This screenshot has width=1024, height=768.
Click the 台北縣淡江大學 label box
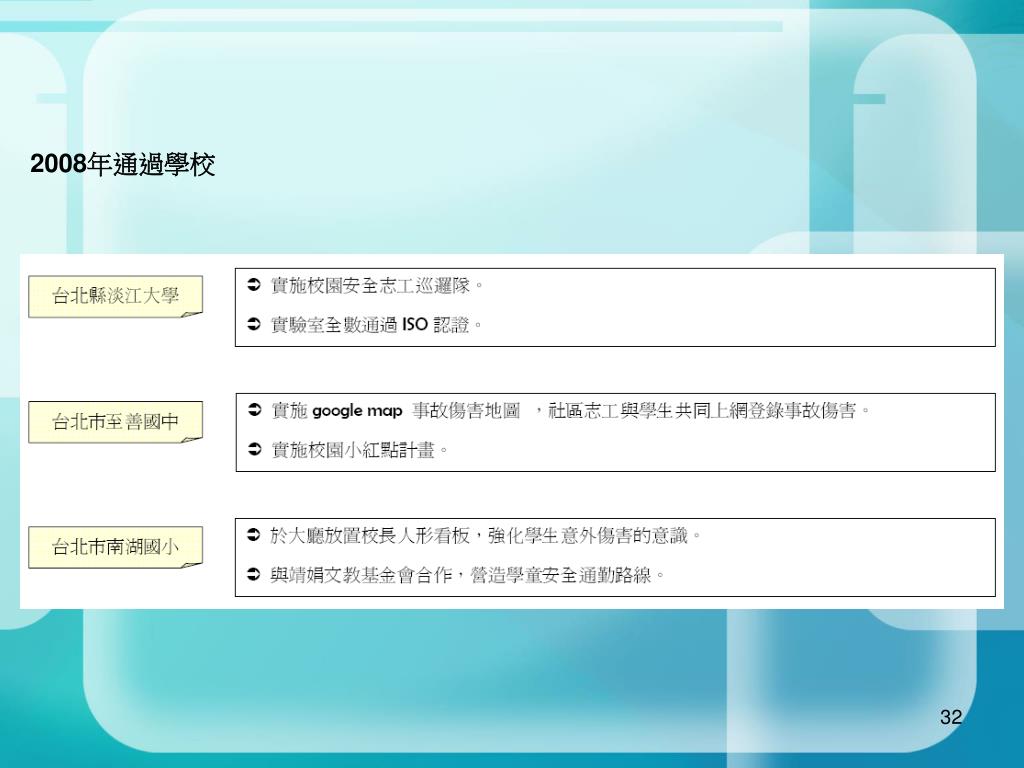tap(116, 296)
